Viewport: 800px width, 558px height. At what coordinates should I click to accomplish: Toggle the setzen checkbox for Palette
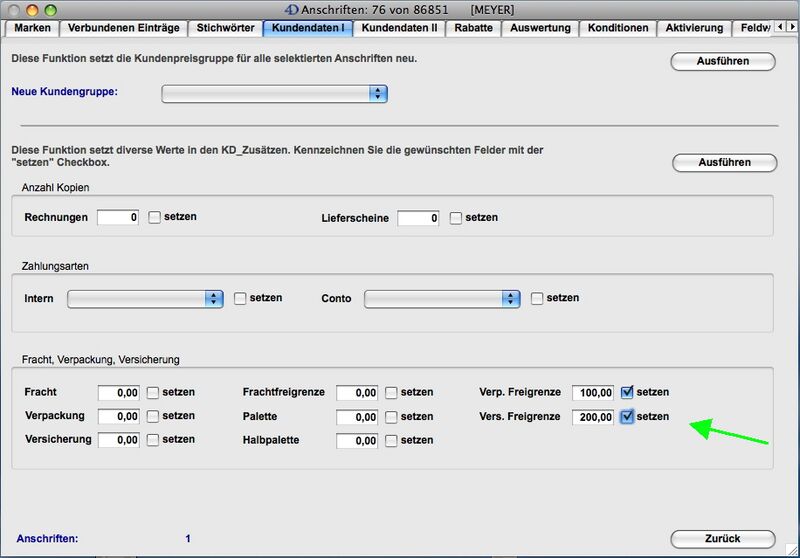(x=392, y=417)
